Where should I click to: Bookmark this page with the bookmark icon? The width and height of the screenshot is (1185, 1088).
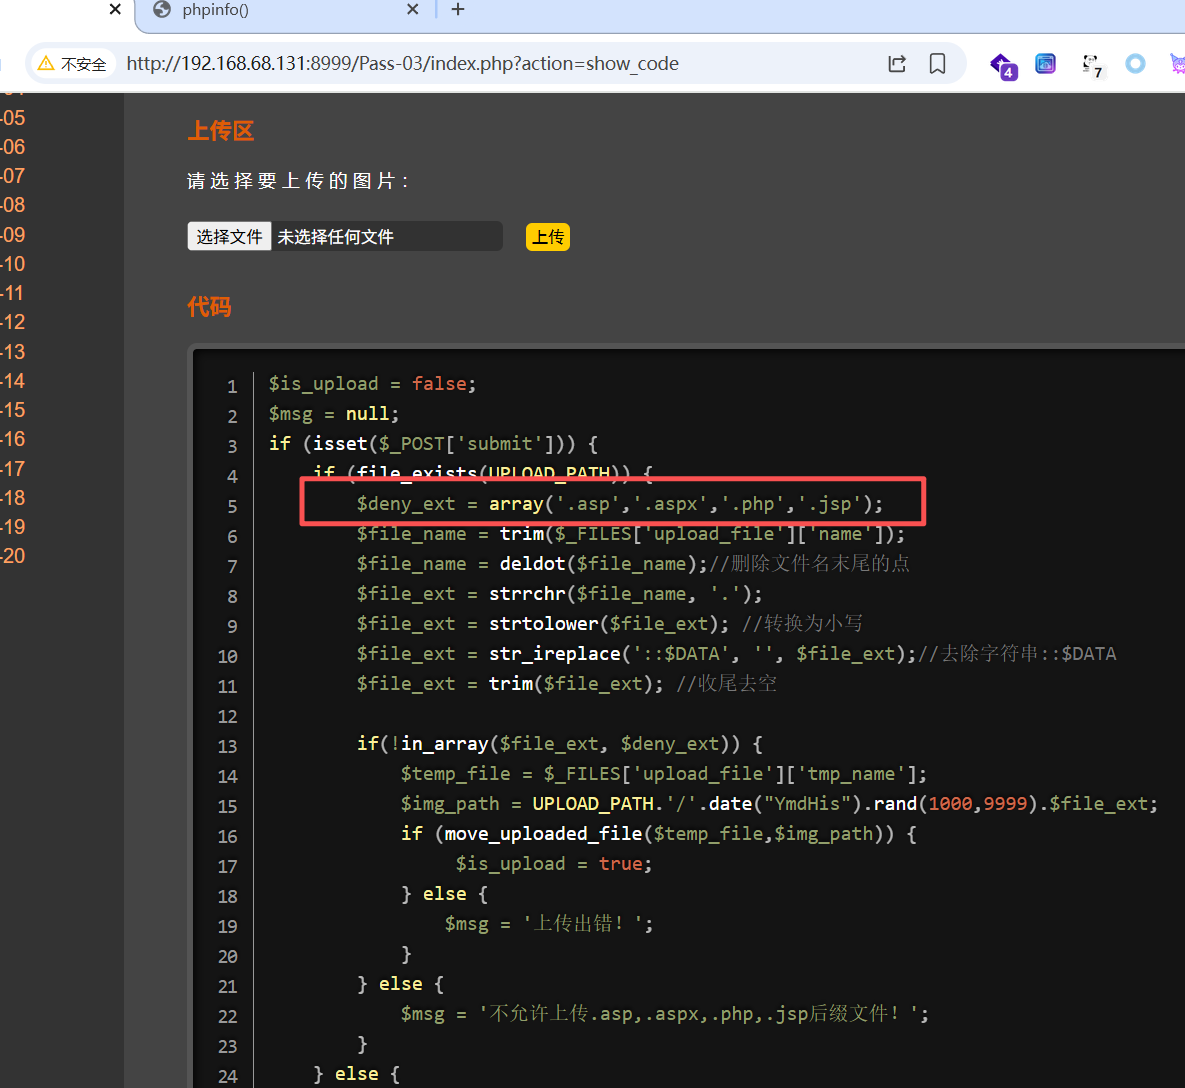[x=937, y=63]
